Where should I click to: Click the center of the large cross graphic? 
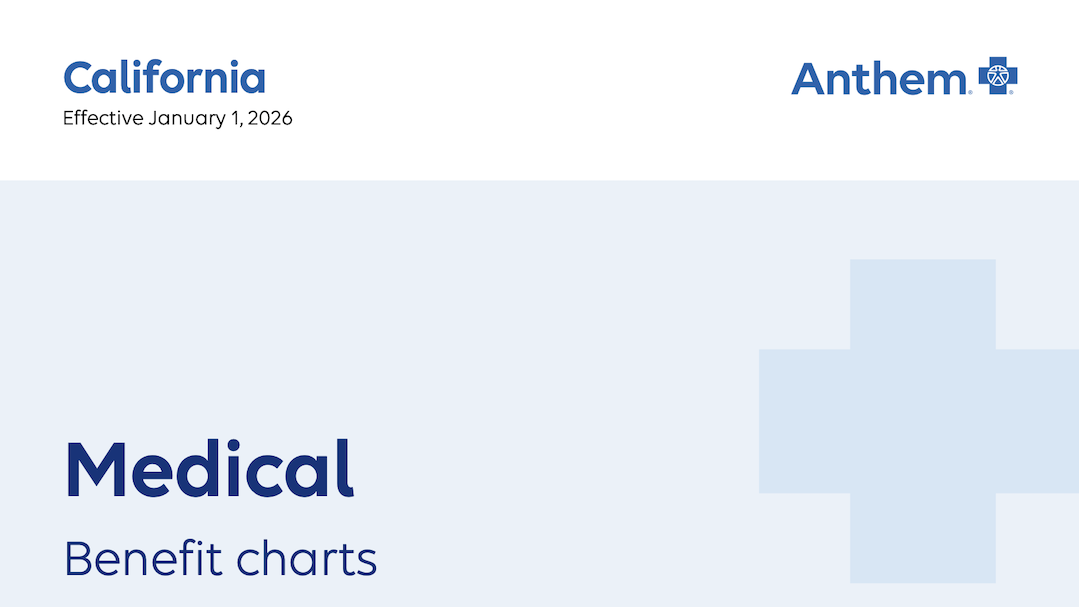(x=922, y=421)
